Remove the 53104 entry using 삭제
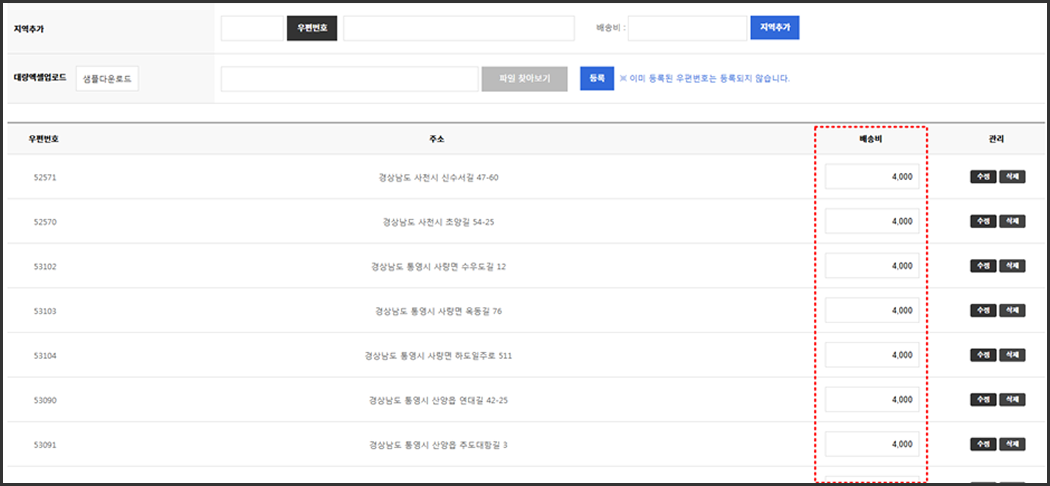1050x486 pixels. pos(1012,355)
